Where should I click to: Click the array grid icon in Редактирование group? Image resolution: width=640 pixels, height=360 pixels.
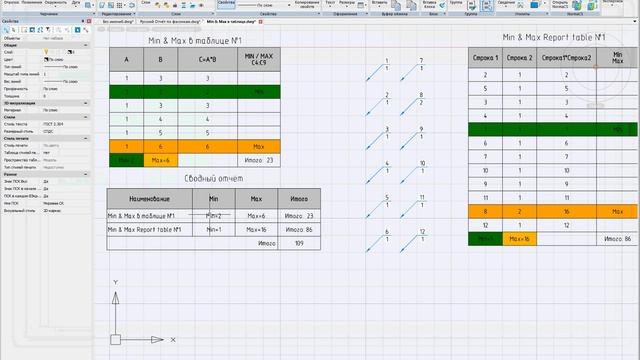120,5
